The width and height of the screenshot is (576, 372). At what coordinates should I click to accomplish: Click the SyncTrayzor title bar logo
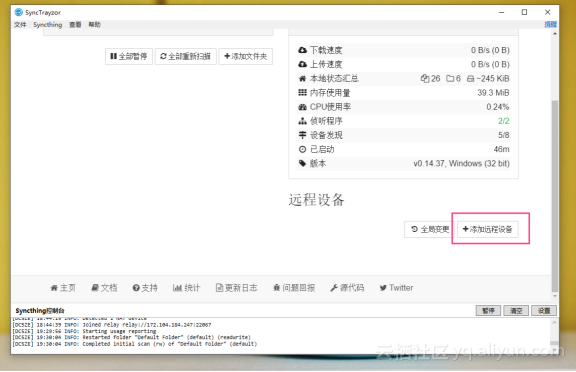(x=19, y=12)
